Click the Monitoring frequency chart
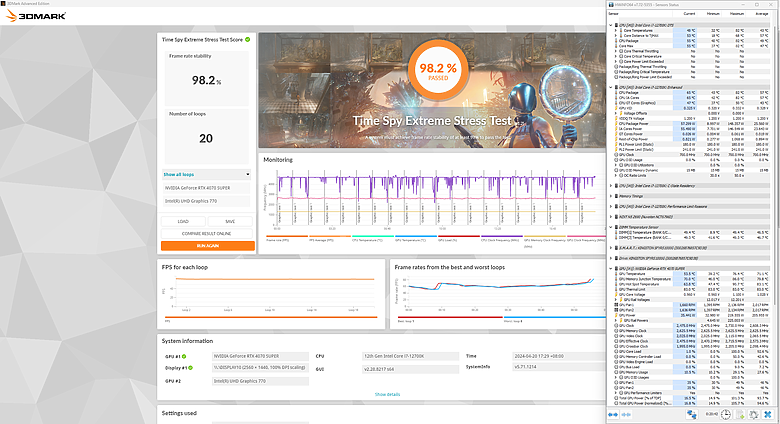The height and width of the screenshot is (424, 780). pos(436,197)
